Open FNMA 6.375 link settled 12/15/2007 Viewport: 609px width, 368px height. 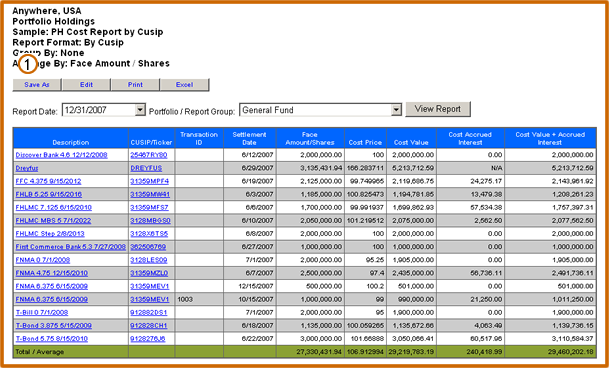click(52, 287)
